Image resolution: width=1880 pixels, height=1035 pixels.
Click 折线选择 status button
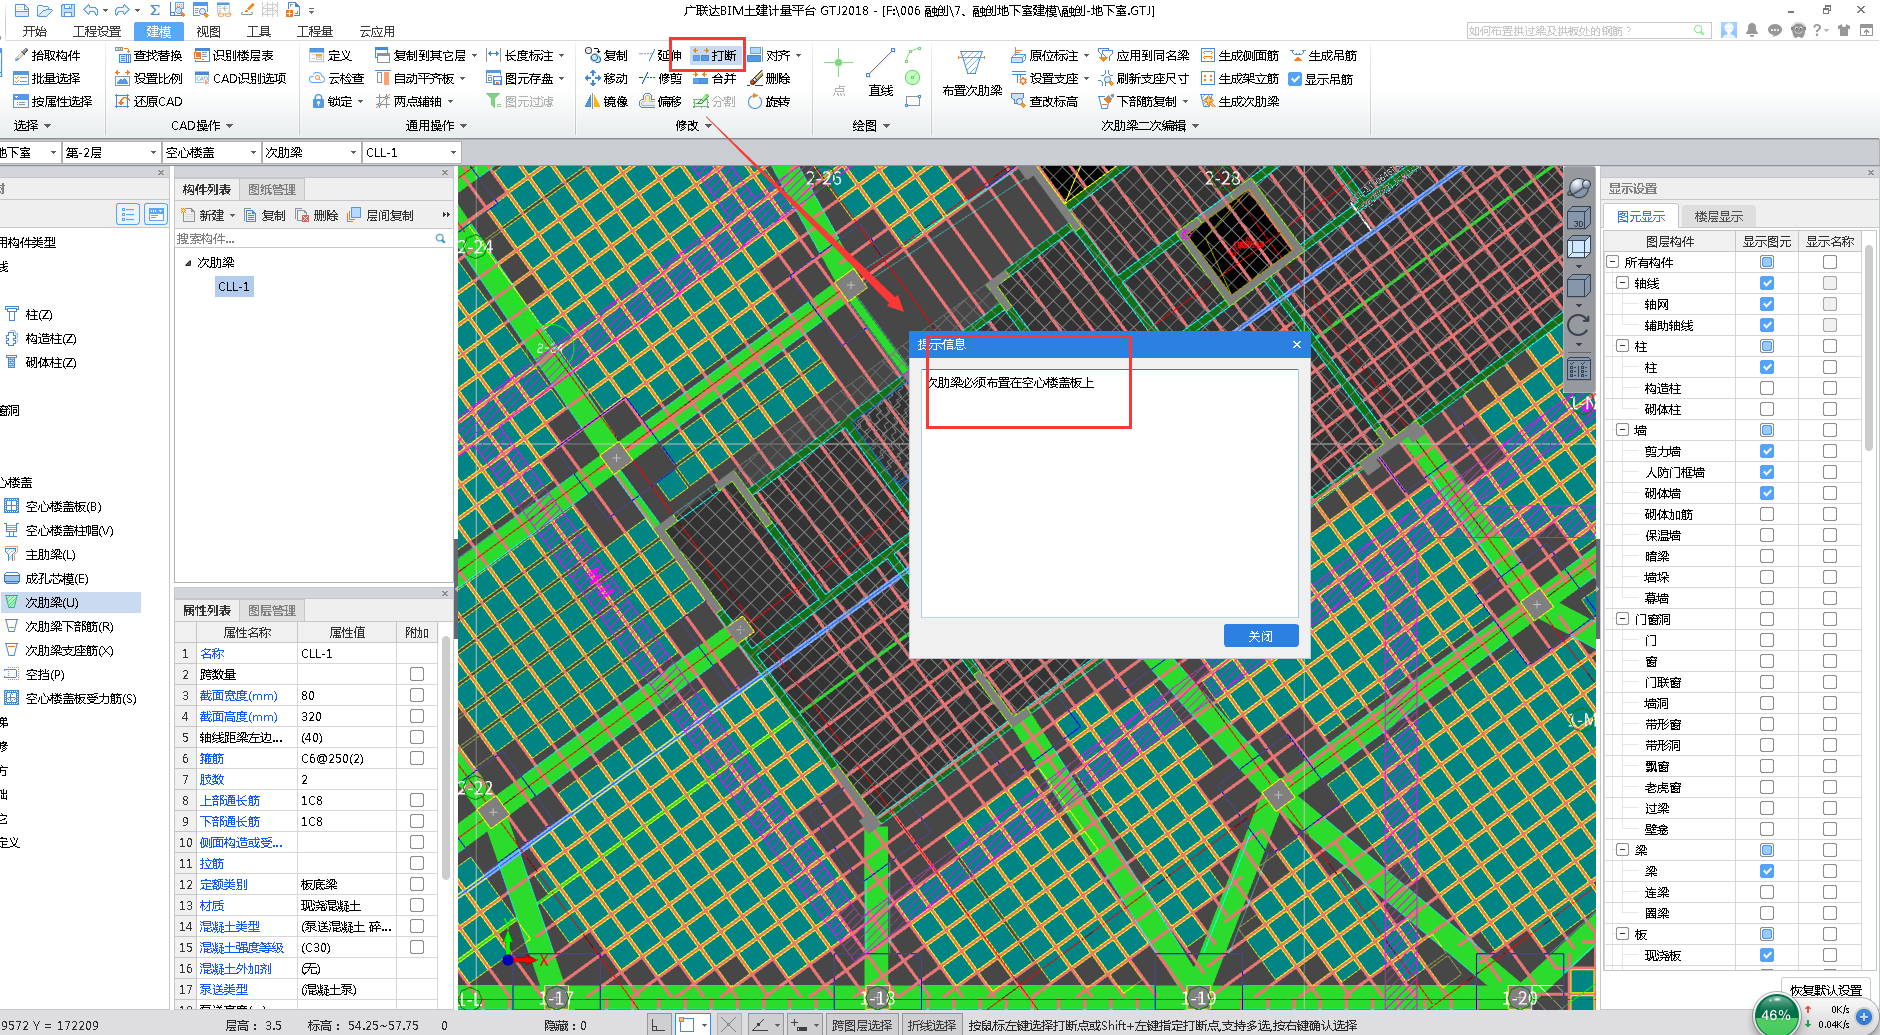coord(932,1025)
